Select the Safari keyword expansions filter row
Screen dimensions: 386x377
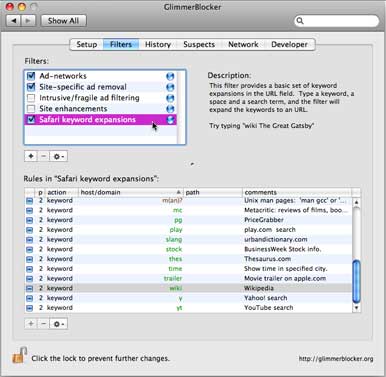coord(100,120)
